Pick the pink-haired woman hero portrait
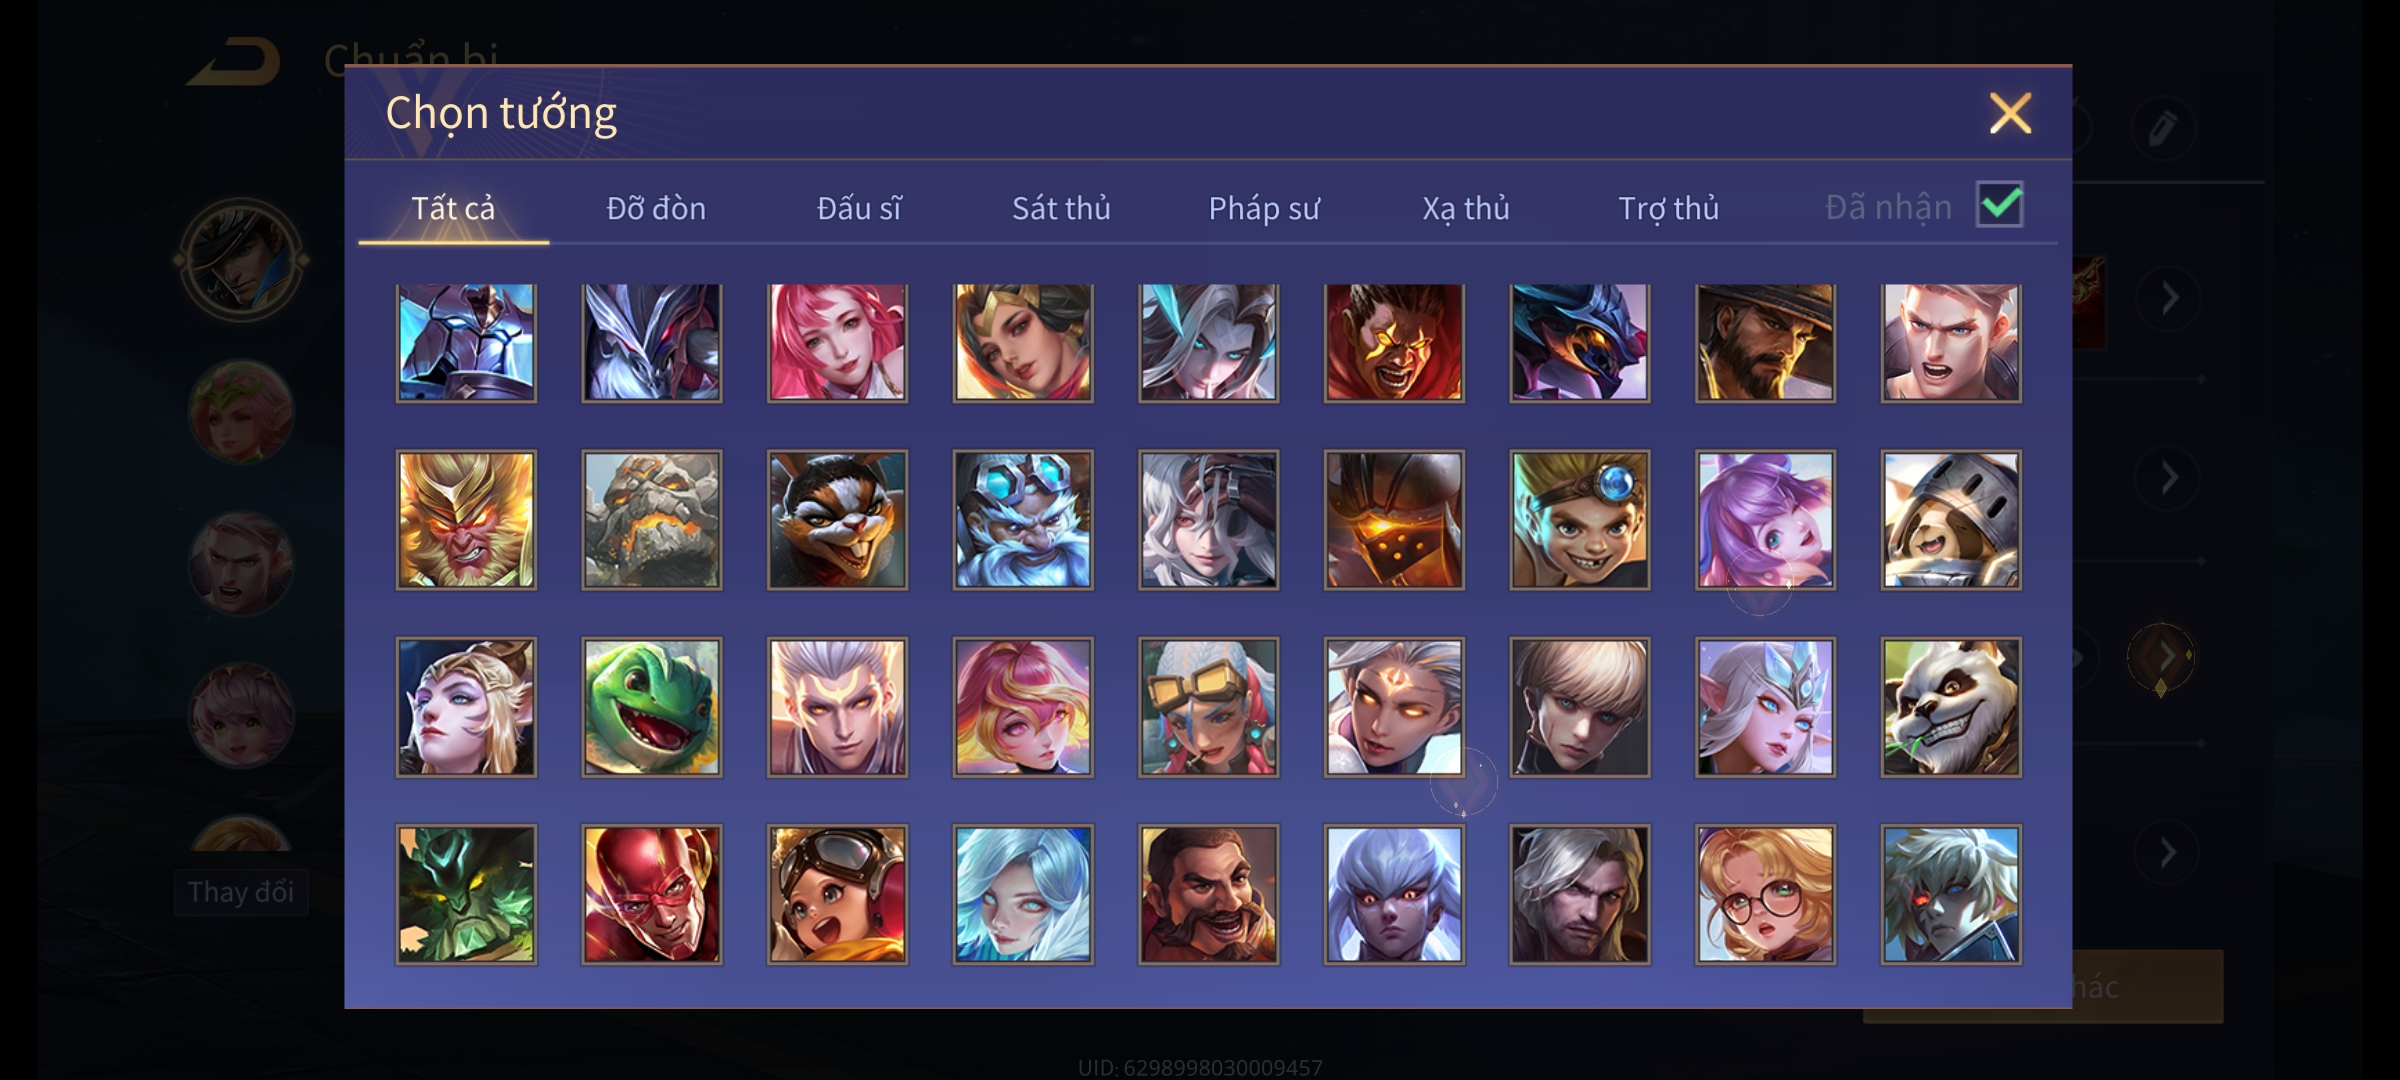Screen dimensions: 2400x1080 click(x=837, y=343)
